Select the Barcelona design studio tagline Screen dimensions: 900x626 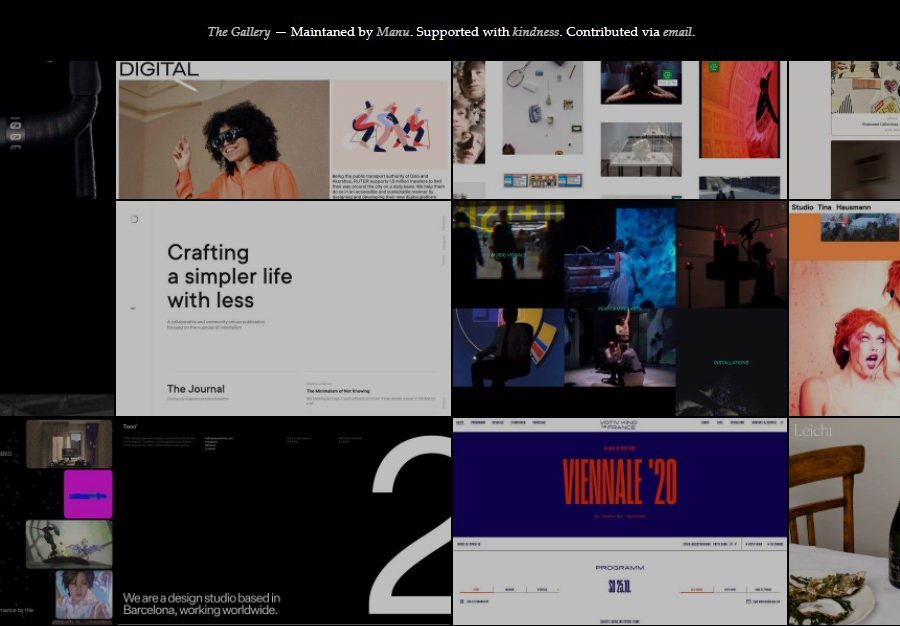pyautogui.click(x=201, y=603)
